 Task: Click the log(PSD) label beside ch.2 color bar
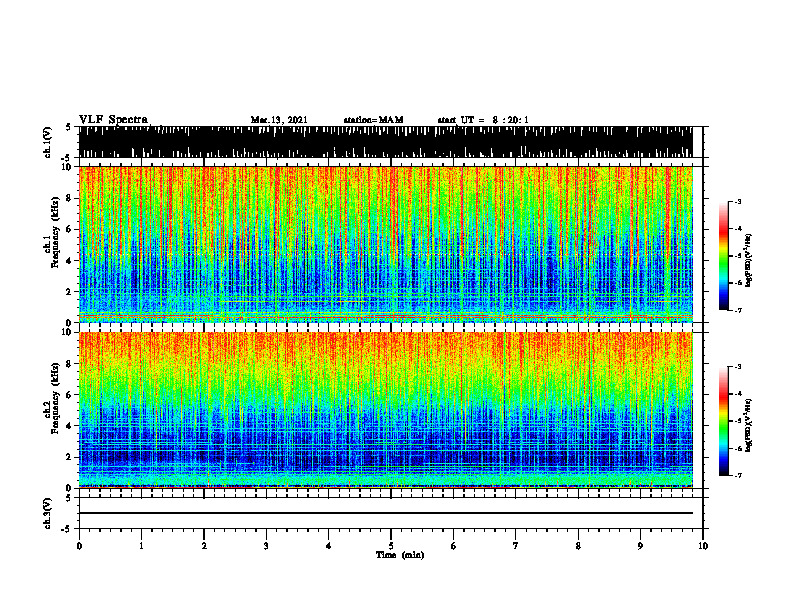[x=749, y=424]
